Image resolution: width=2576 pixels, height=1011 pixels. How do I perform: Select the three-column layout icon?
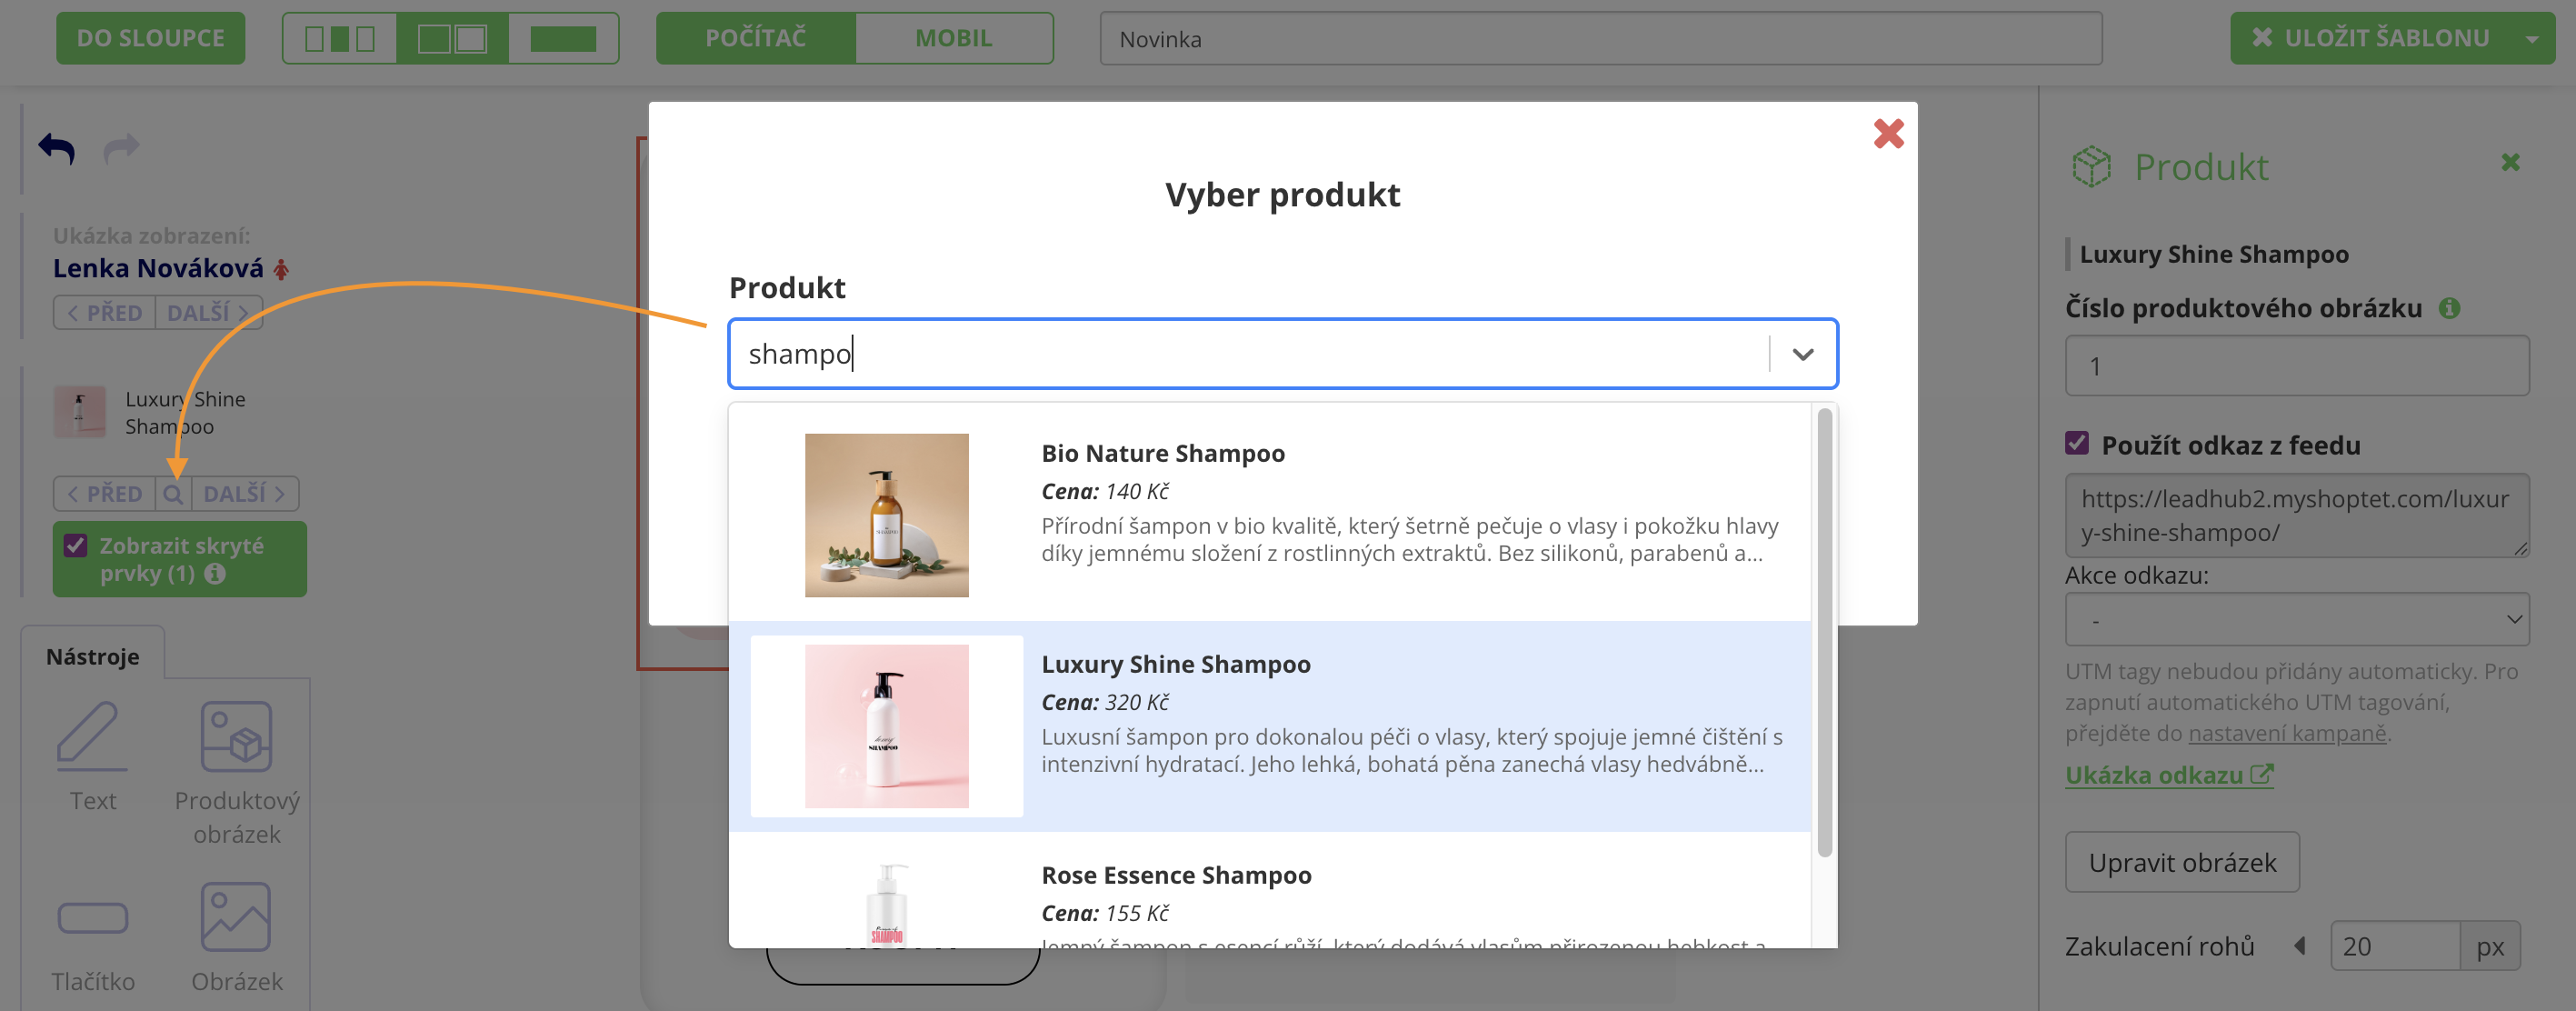pyautogui.click(x=340, y=39)
